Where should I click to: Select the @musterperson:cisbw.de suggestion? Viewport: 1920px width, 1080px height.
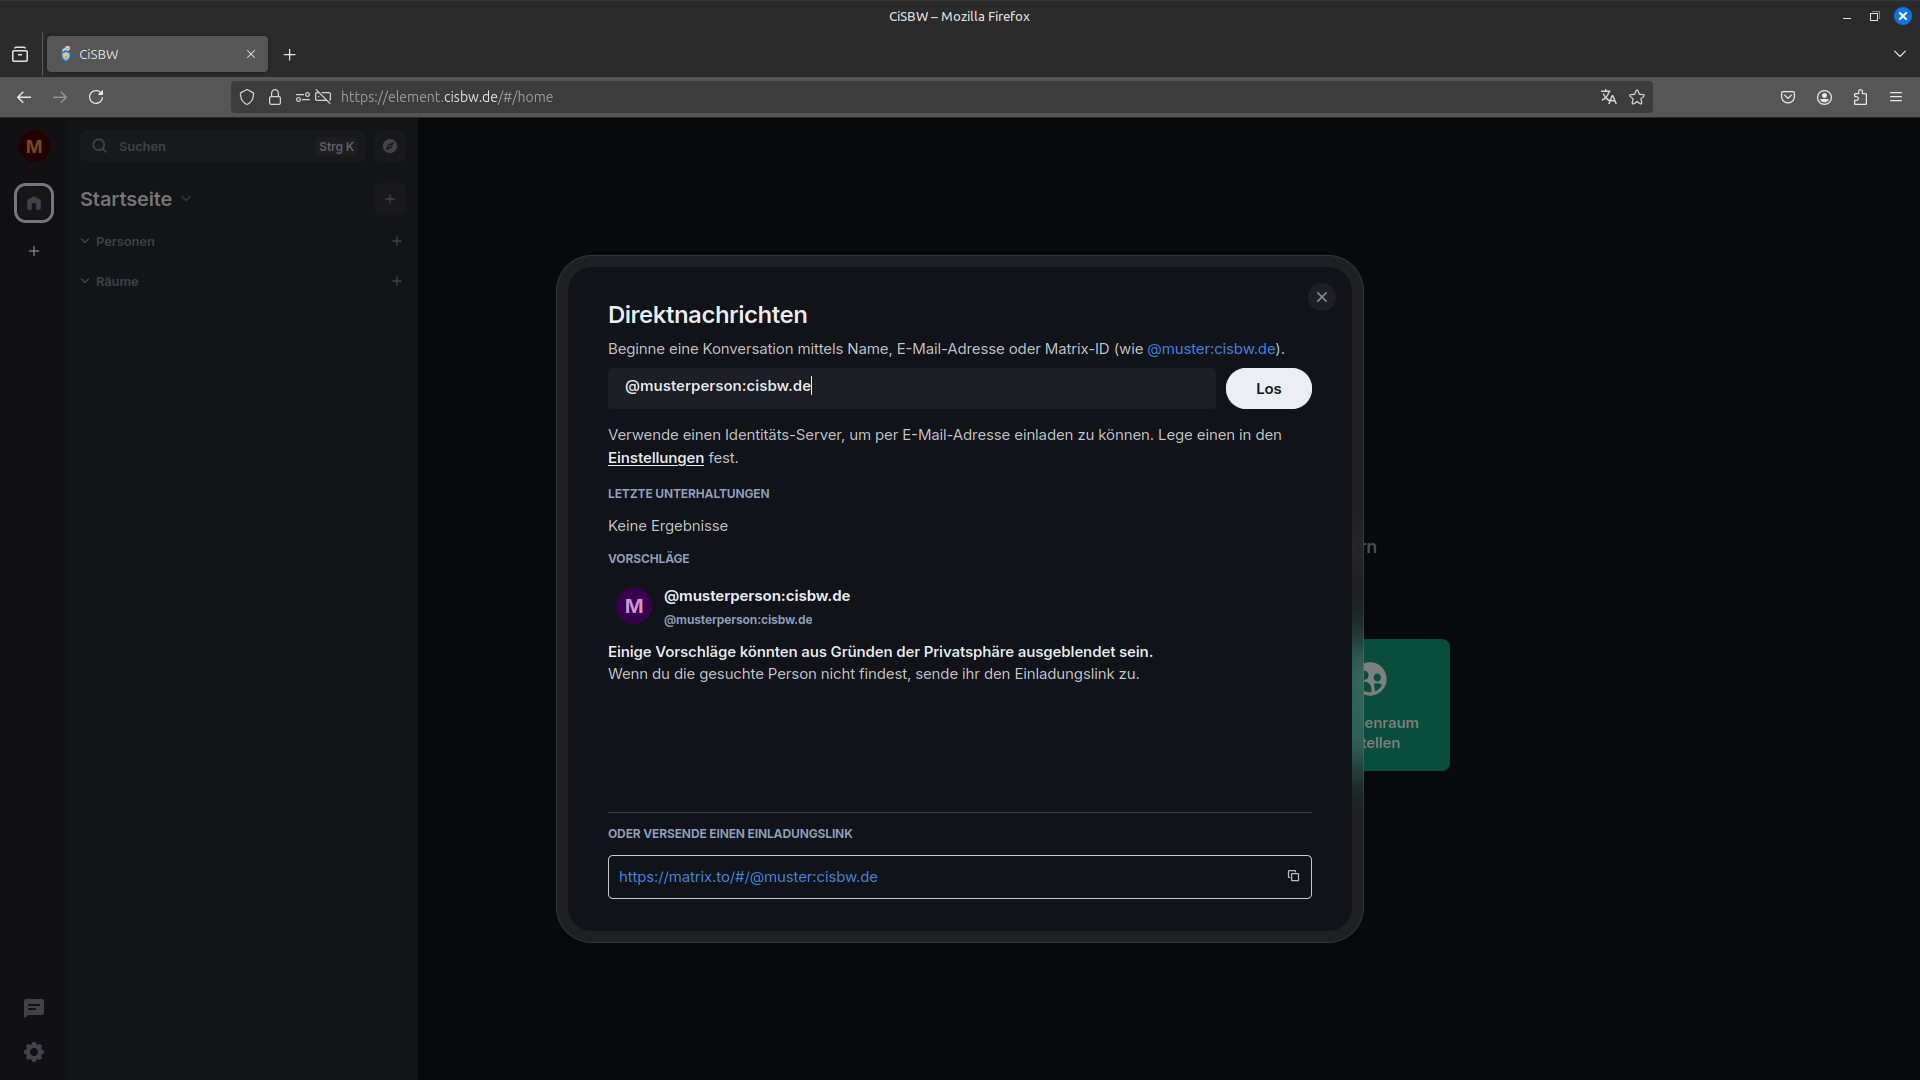click(756, 606)
